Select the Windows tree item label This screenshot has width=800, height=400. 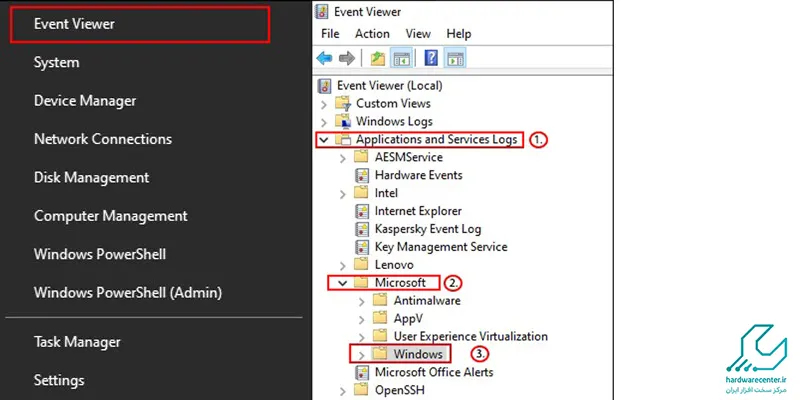[418, 354]
